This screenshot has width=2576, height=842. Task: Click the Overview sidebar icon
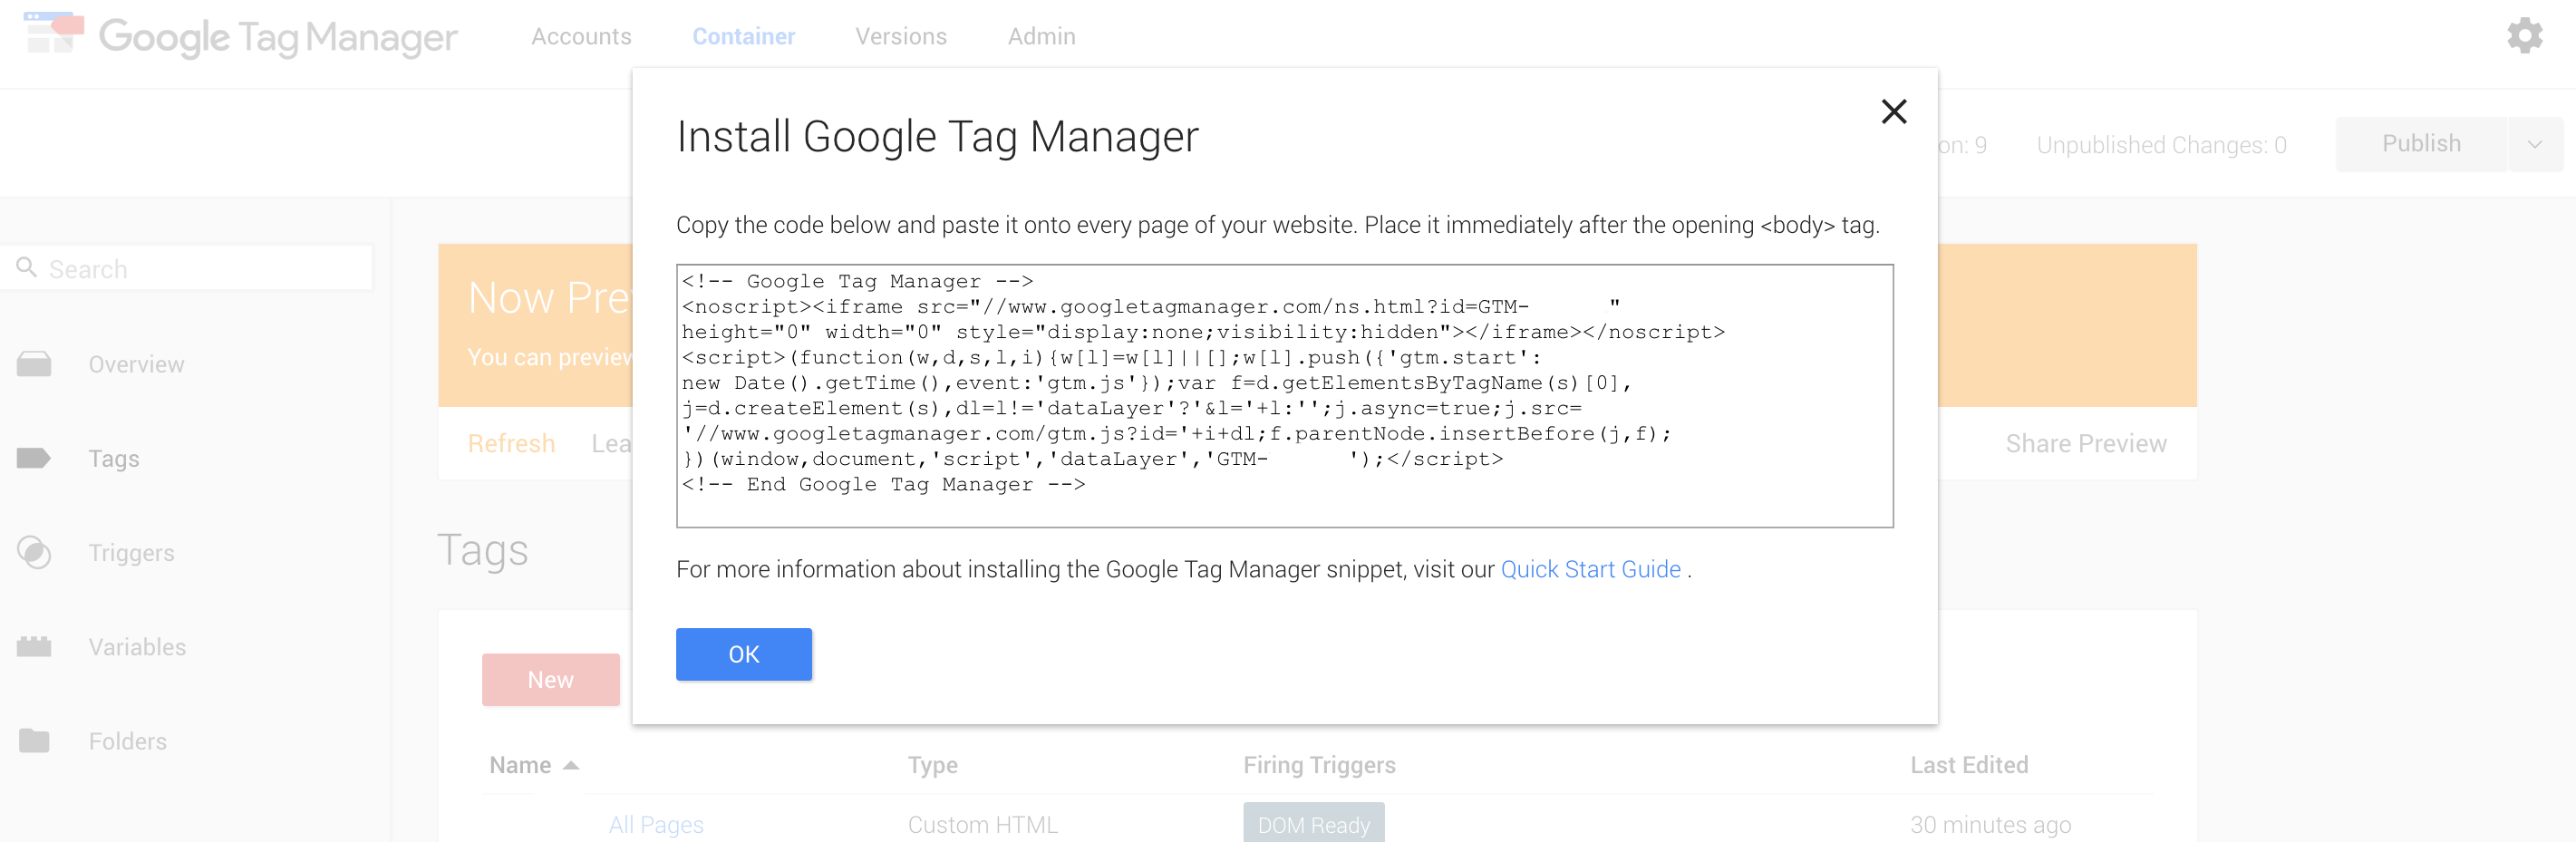click(34, 364)
